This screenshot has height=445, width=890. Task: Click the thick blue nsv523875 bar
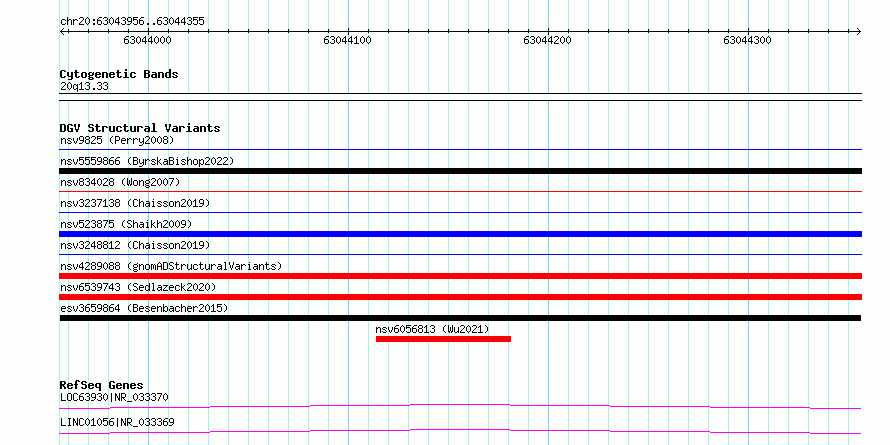click(x=461, y=234)
